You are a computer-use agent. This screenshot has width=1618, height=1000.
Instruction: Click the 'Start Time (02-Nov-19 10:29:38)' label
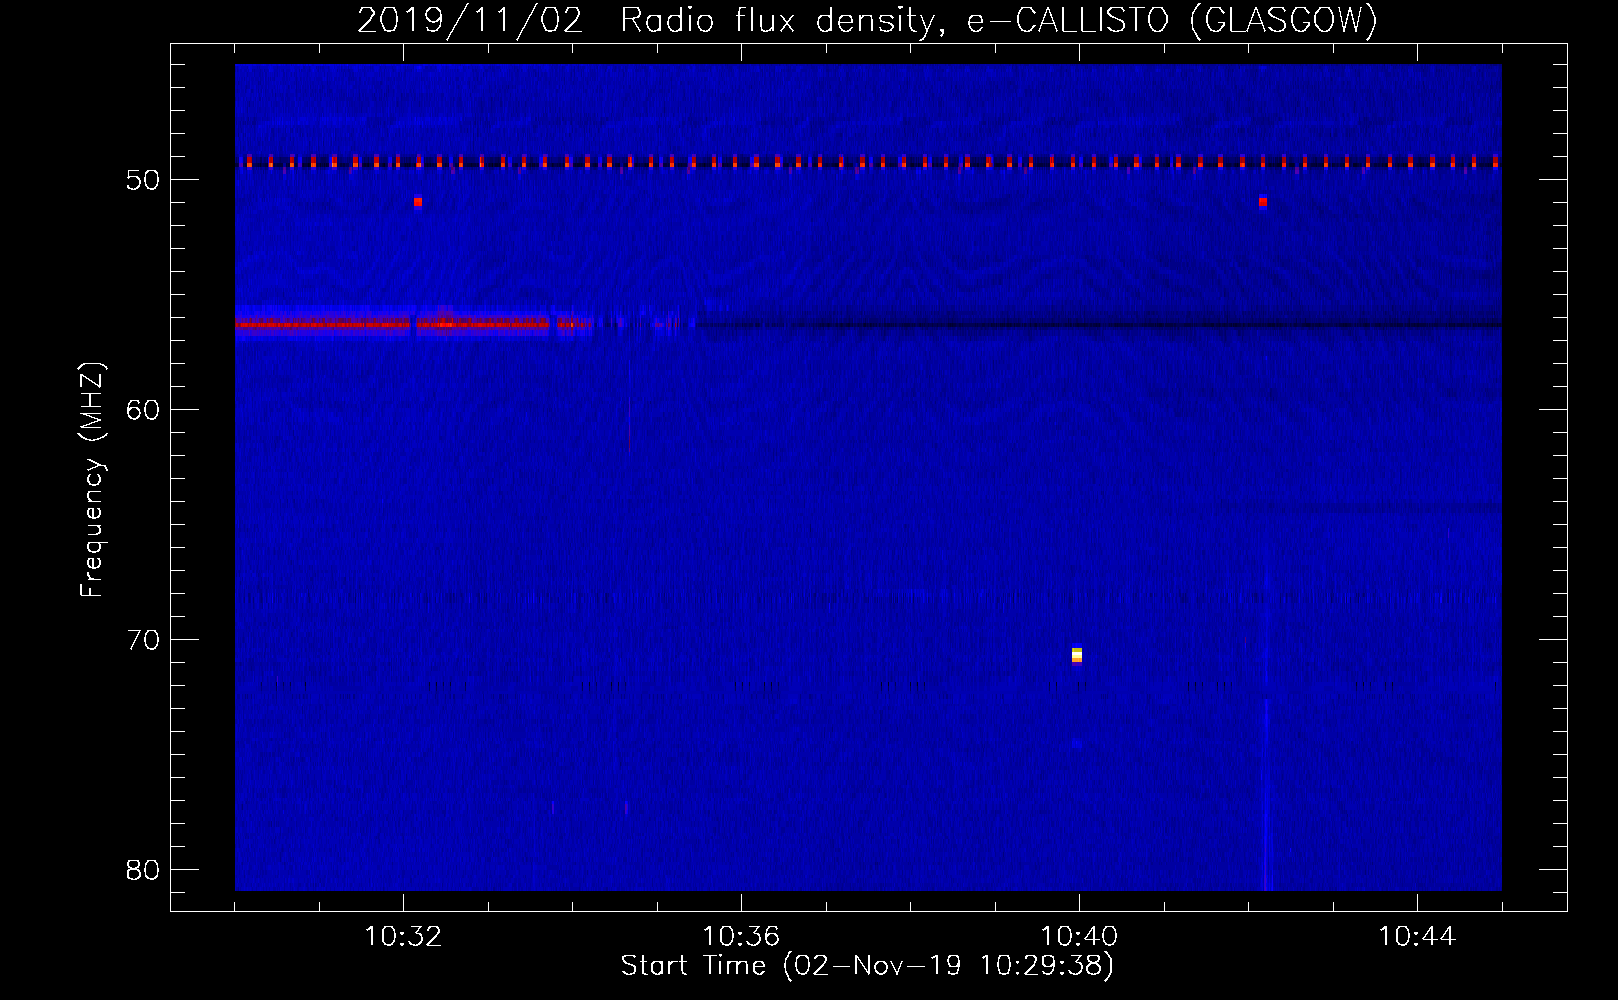pos(867,966)
